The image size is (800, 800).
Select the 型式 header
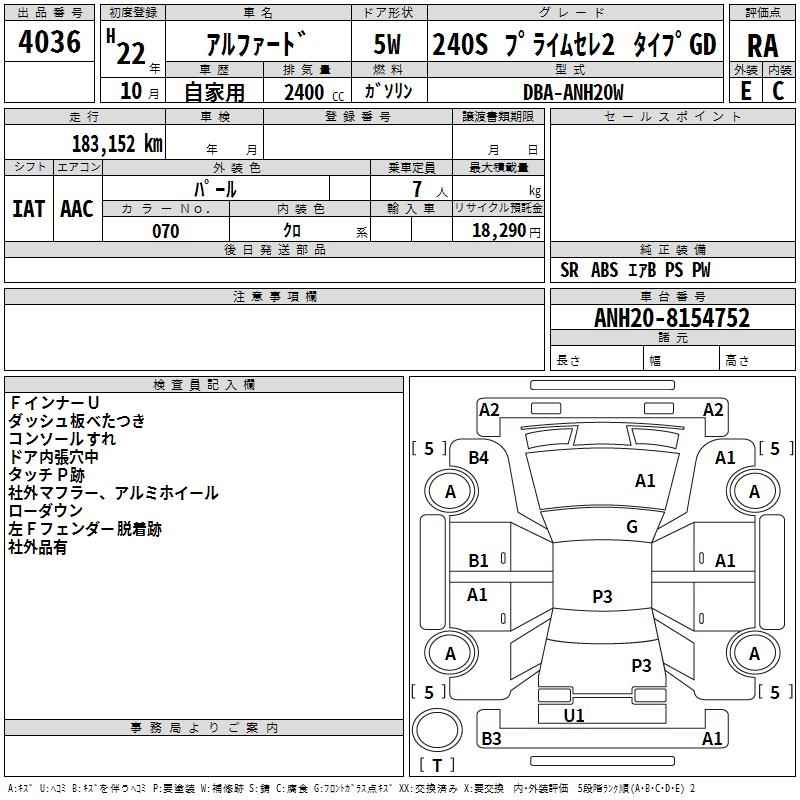575,69
